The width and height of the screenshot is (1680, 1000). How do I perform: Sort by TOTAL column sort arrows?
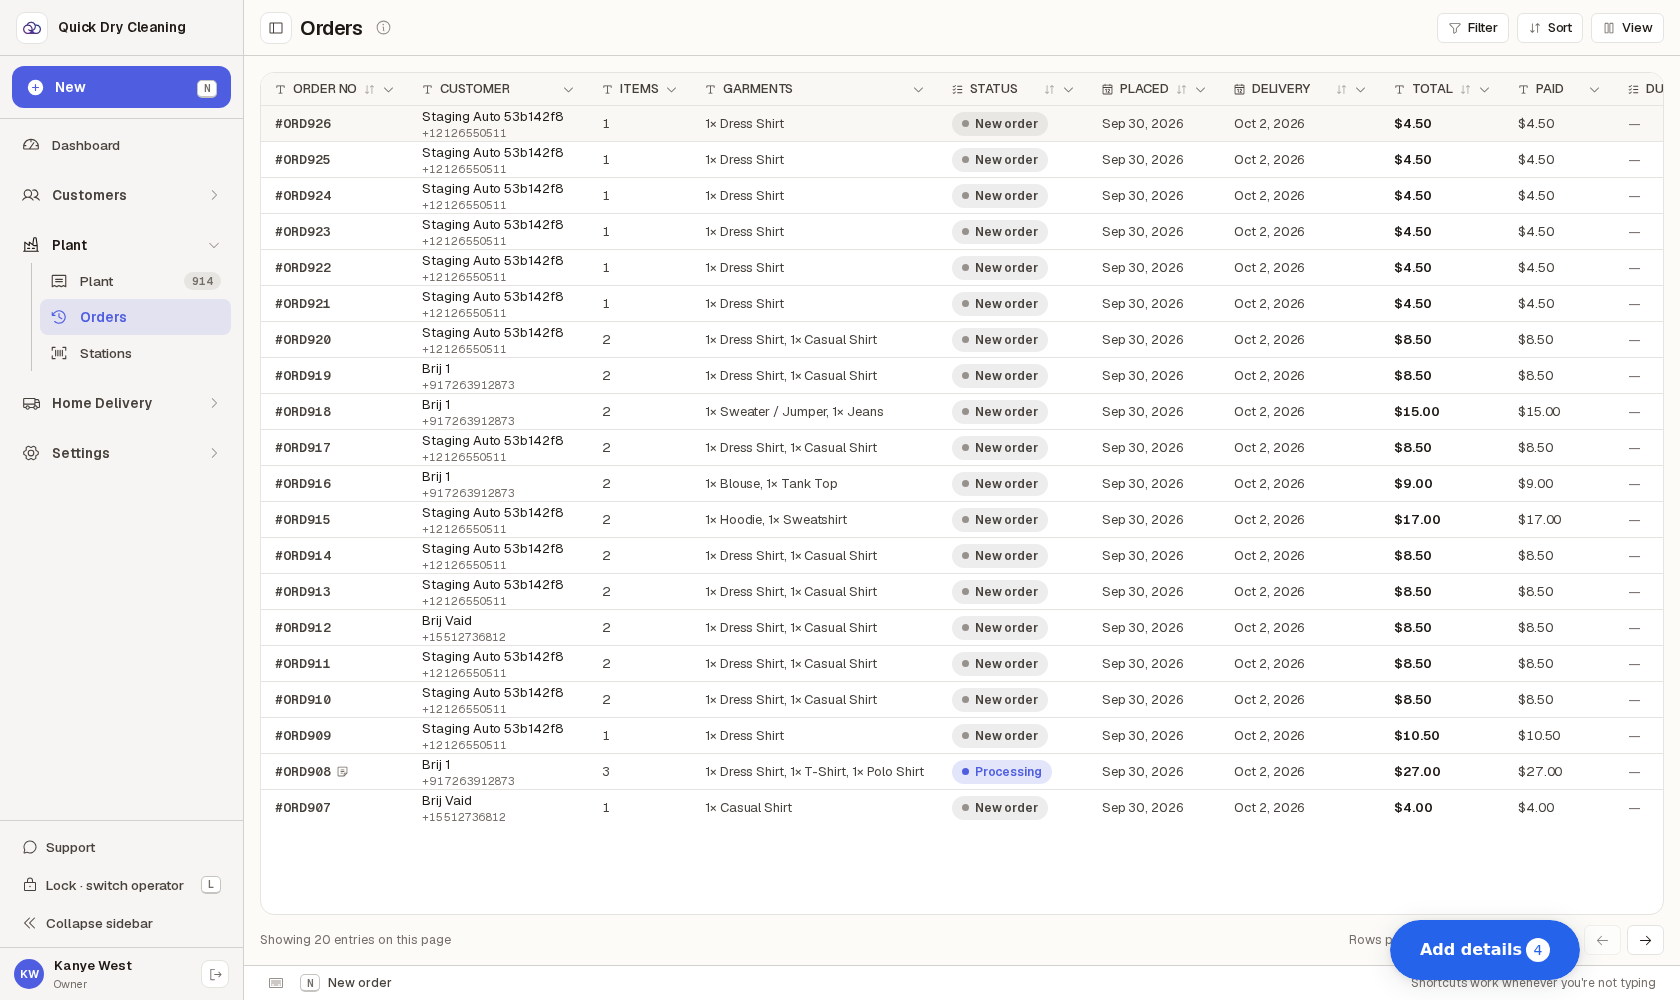click(x=1465, y=90)
